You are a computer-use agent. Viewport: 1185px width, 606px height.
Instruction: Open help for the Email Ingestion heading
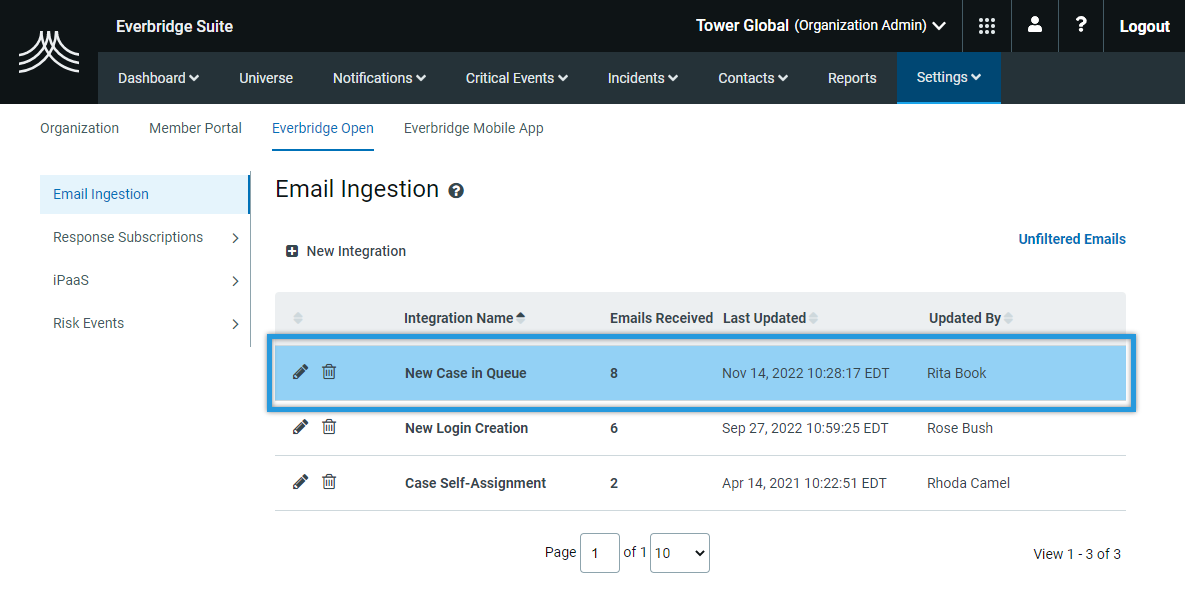[x=456, y=190]
